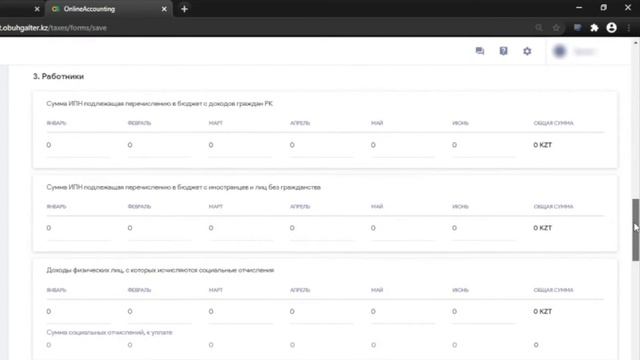The height and width of the screenshot is (360, 640).
Task: Switch to the OnlineAccounting tab
Action: point(109,9)
